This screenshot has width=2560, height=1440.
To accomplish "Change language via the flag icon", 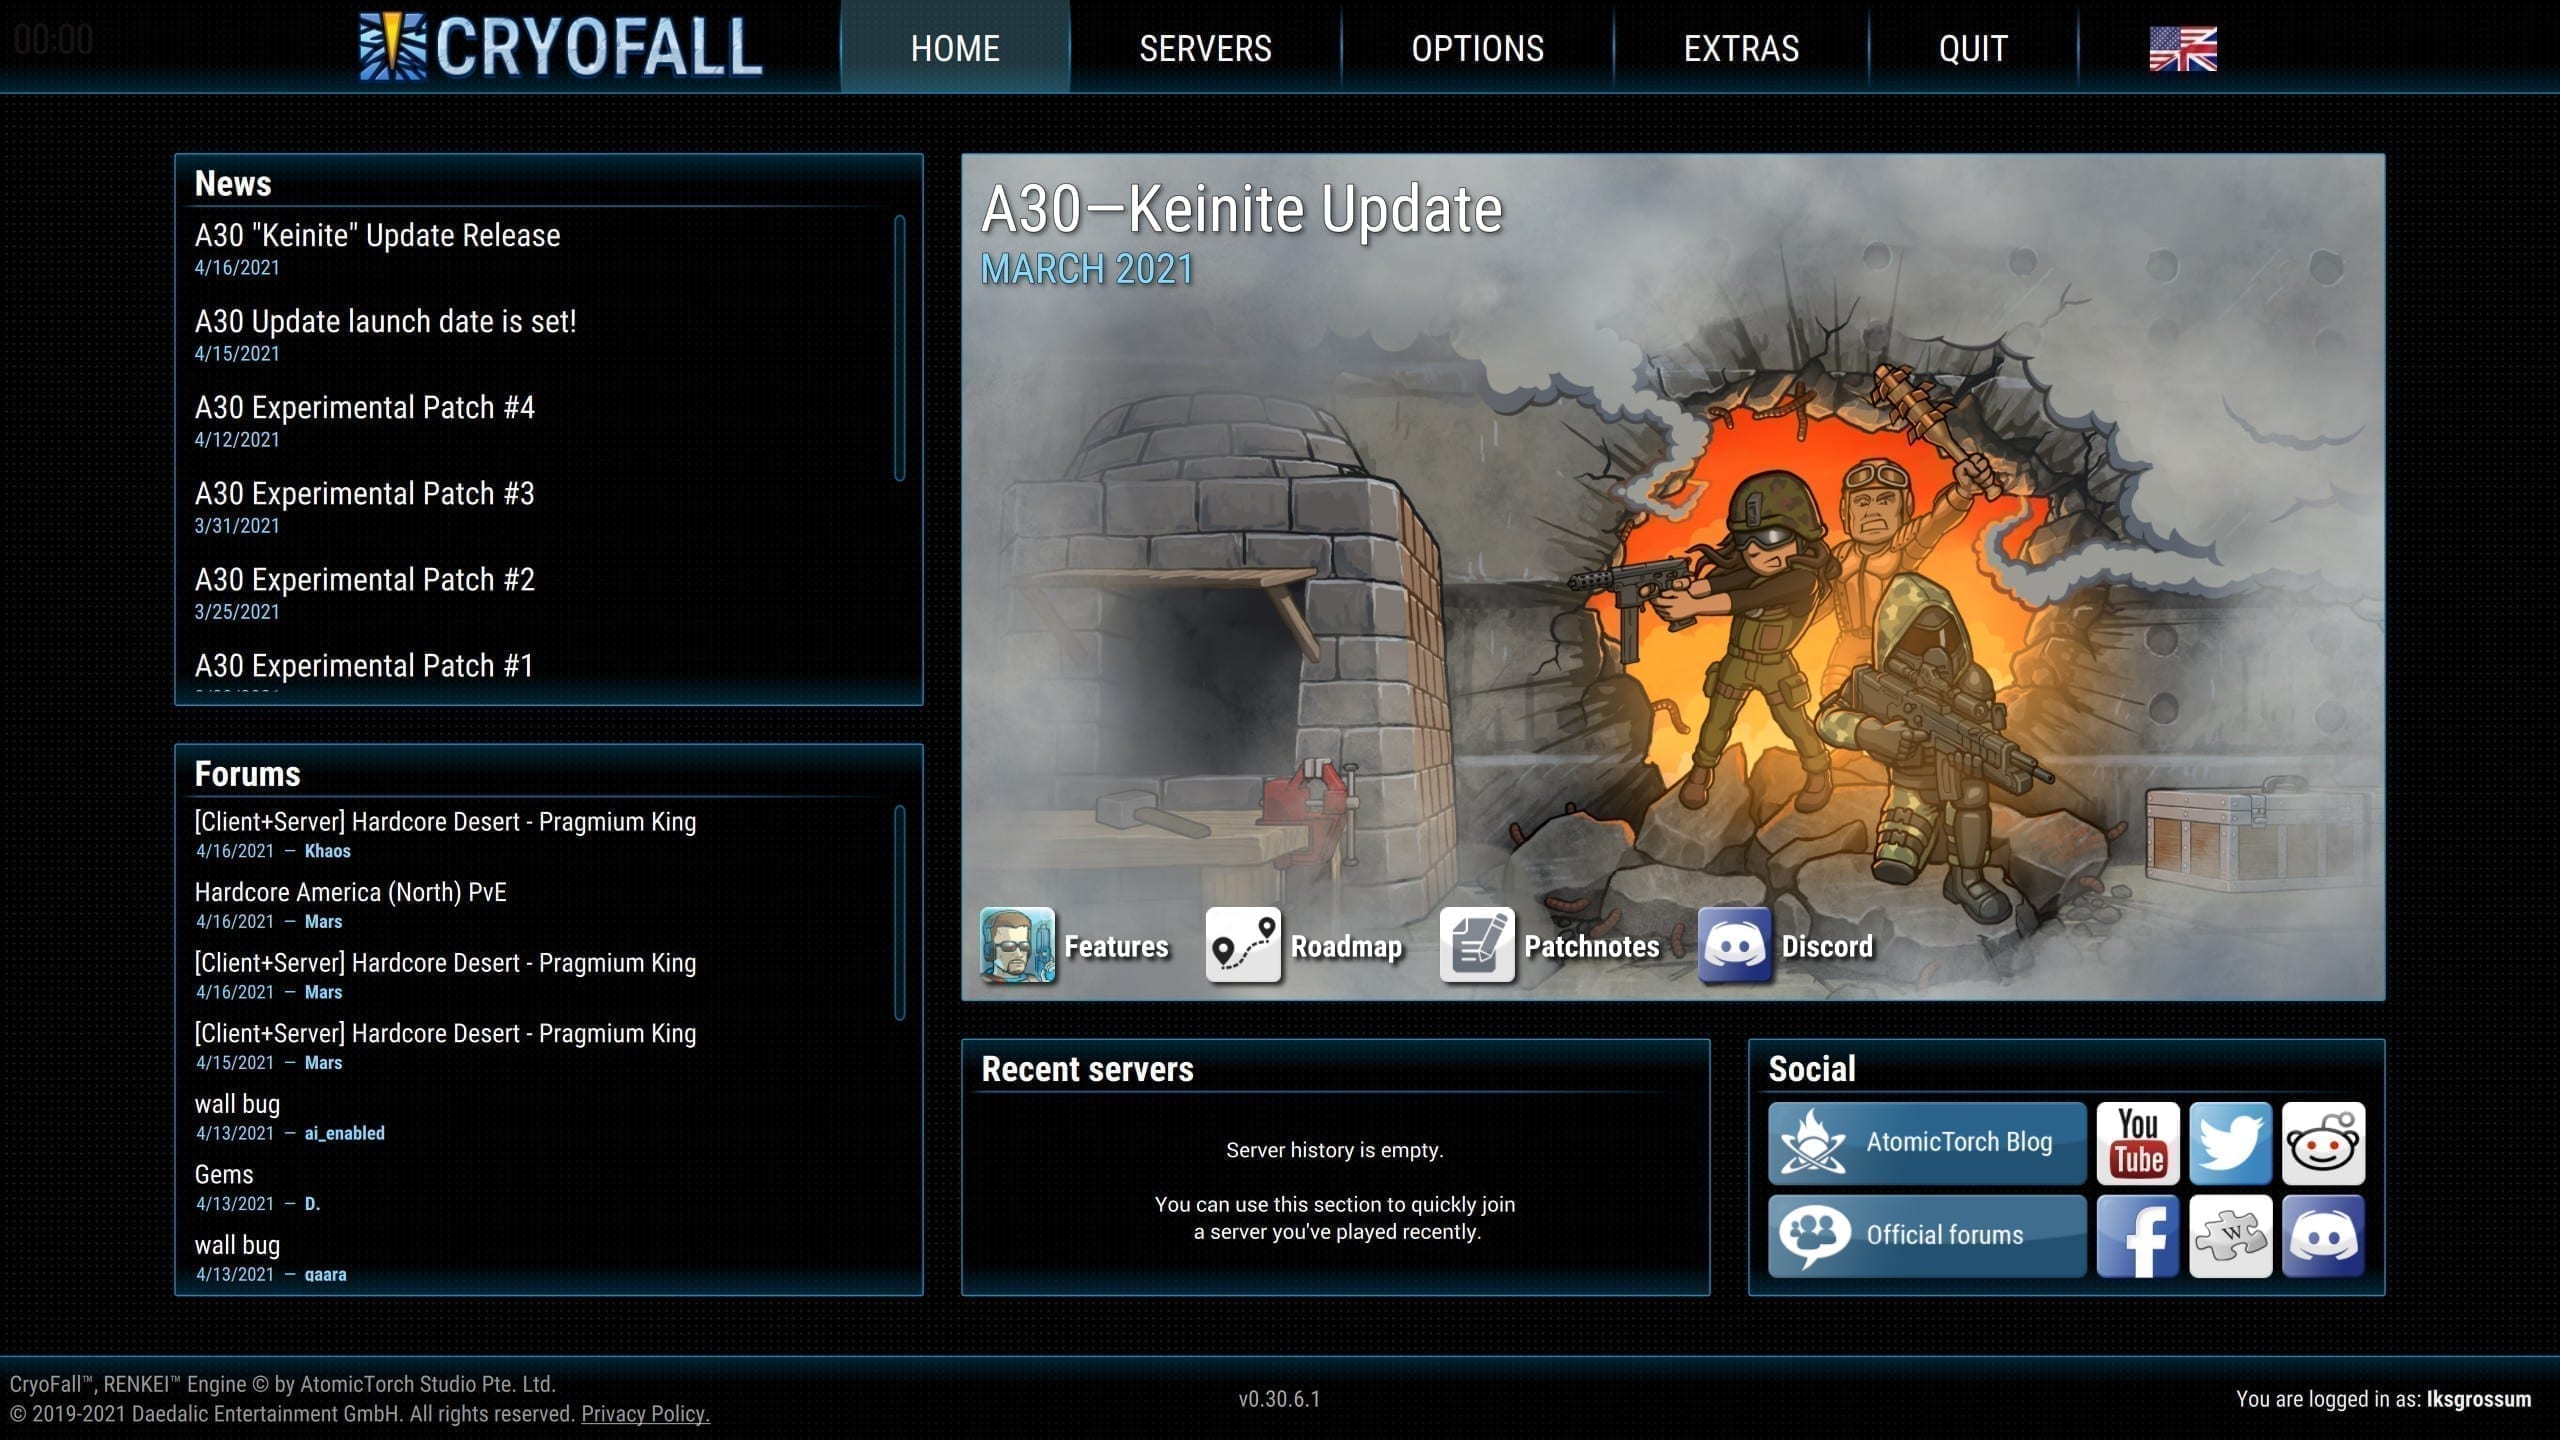I will pyautogui.click(x=2183, y=48).
